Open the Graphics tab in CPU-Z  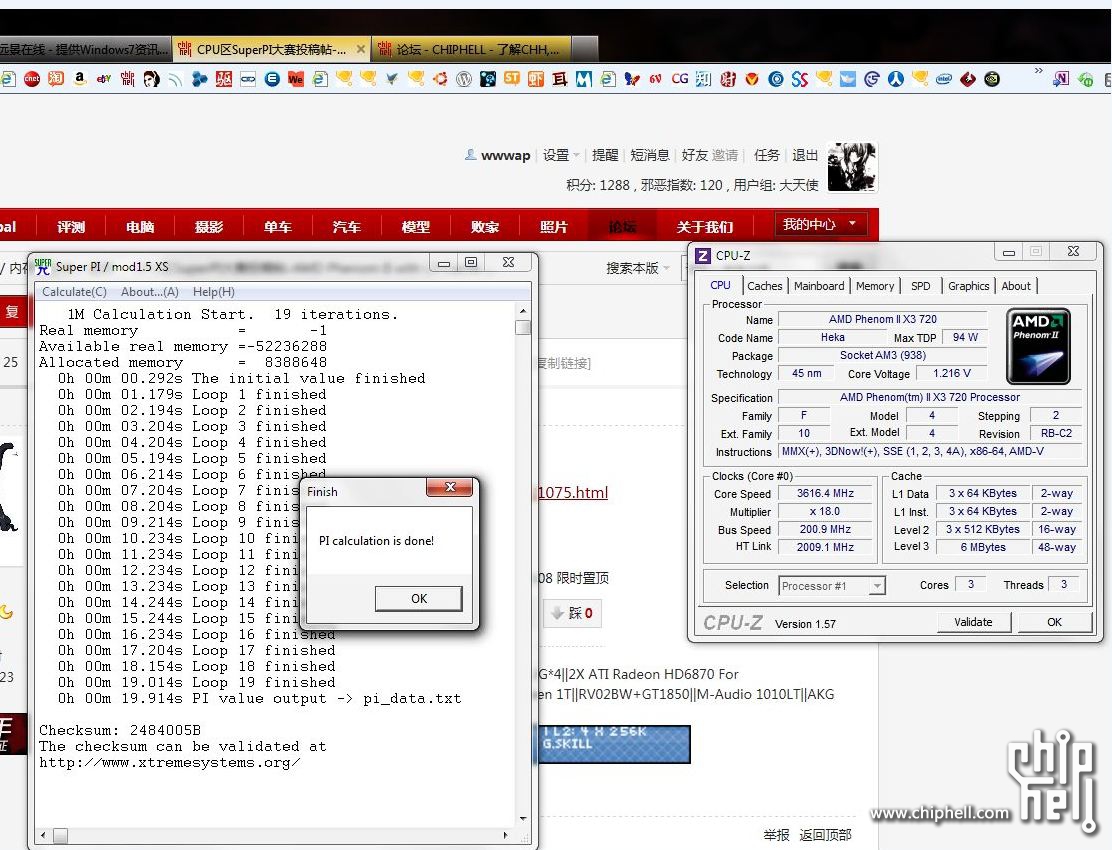pyautogui.click(x=969, y=286)
